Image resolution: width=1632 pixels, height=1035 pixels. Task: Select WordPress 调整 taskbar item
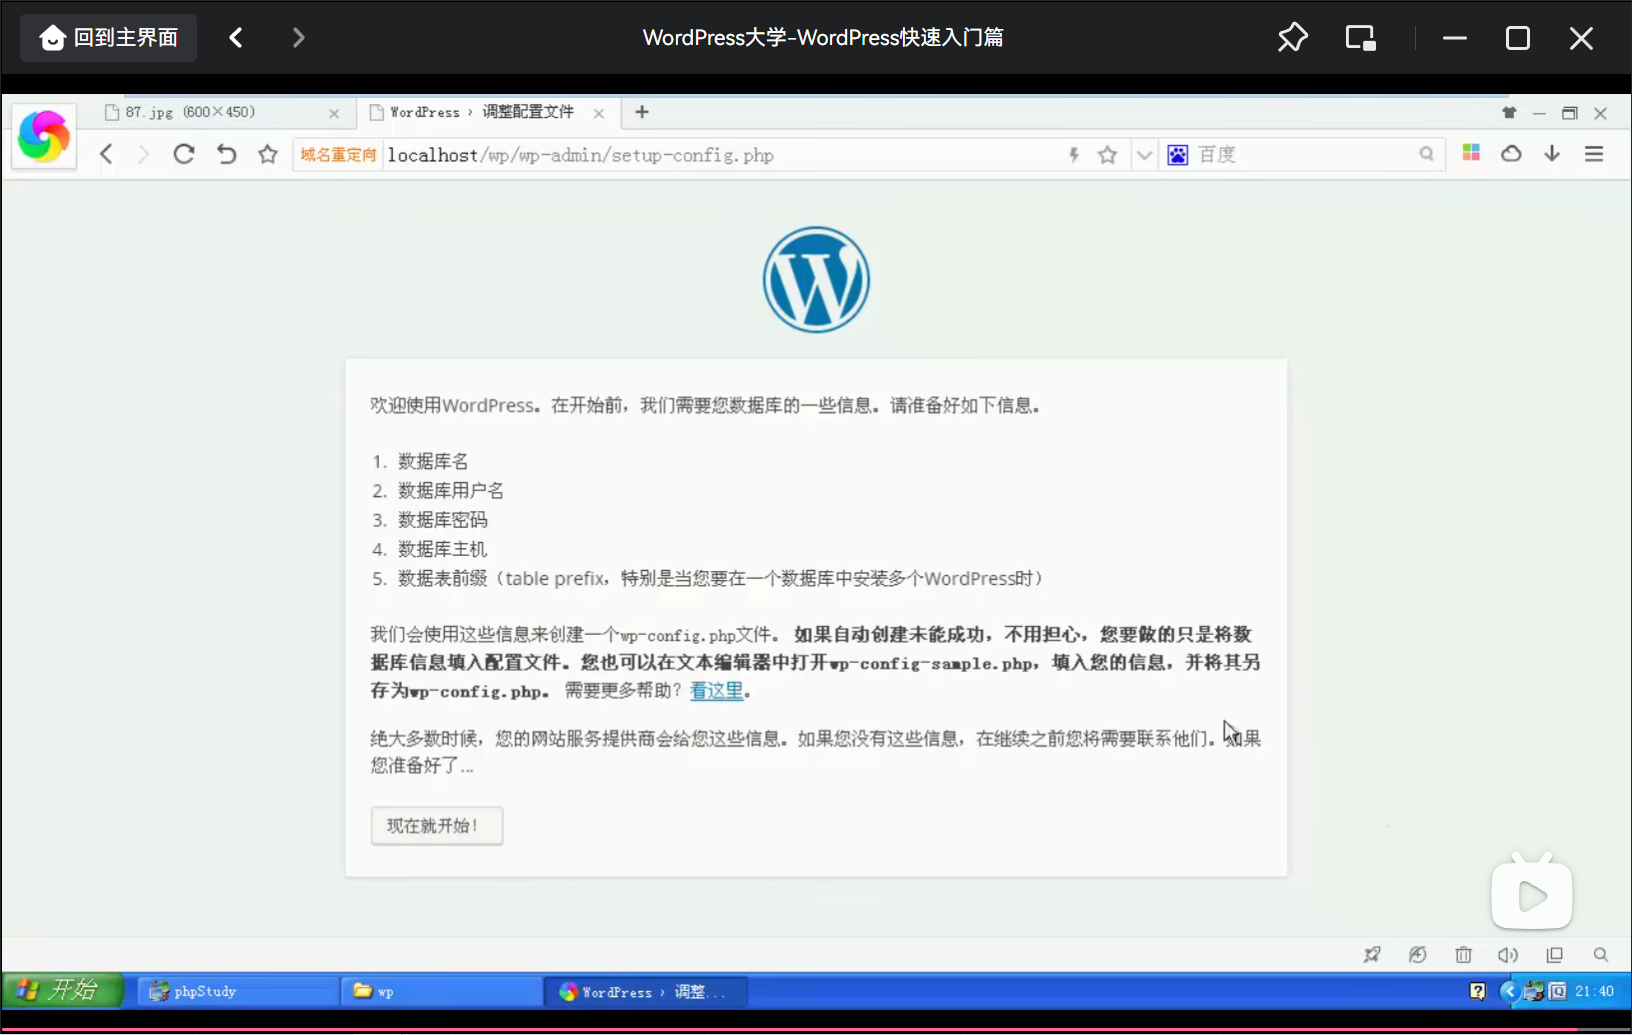pos(646,991)
